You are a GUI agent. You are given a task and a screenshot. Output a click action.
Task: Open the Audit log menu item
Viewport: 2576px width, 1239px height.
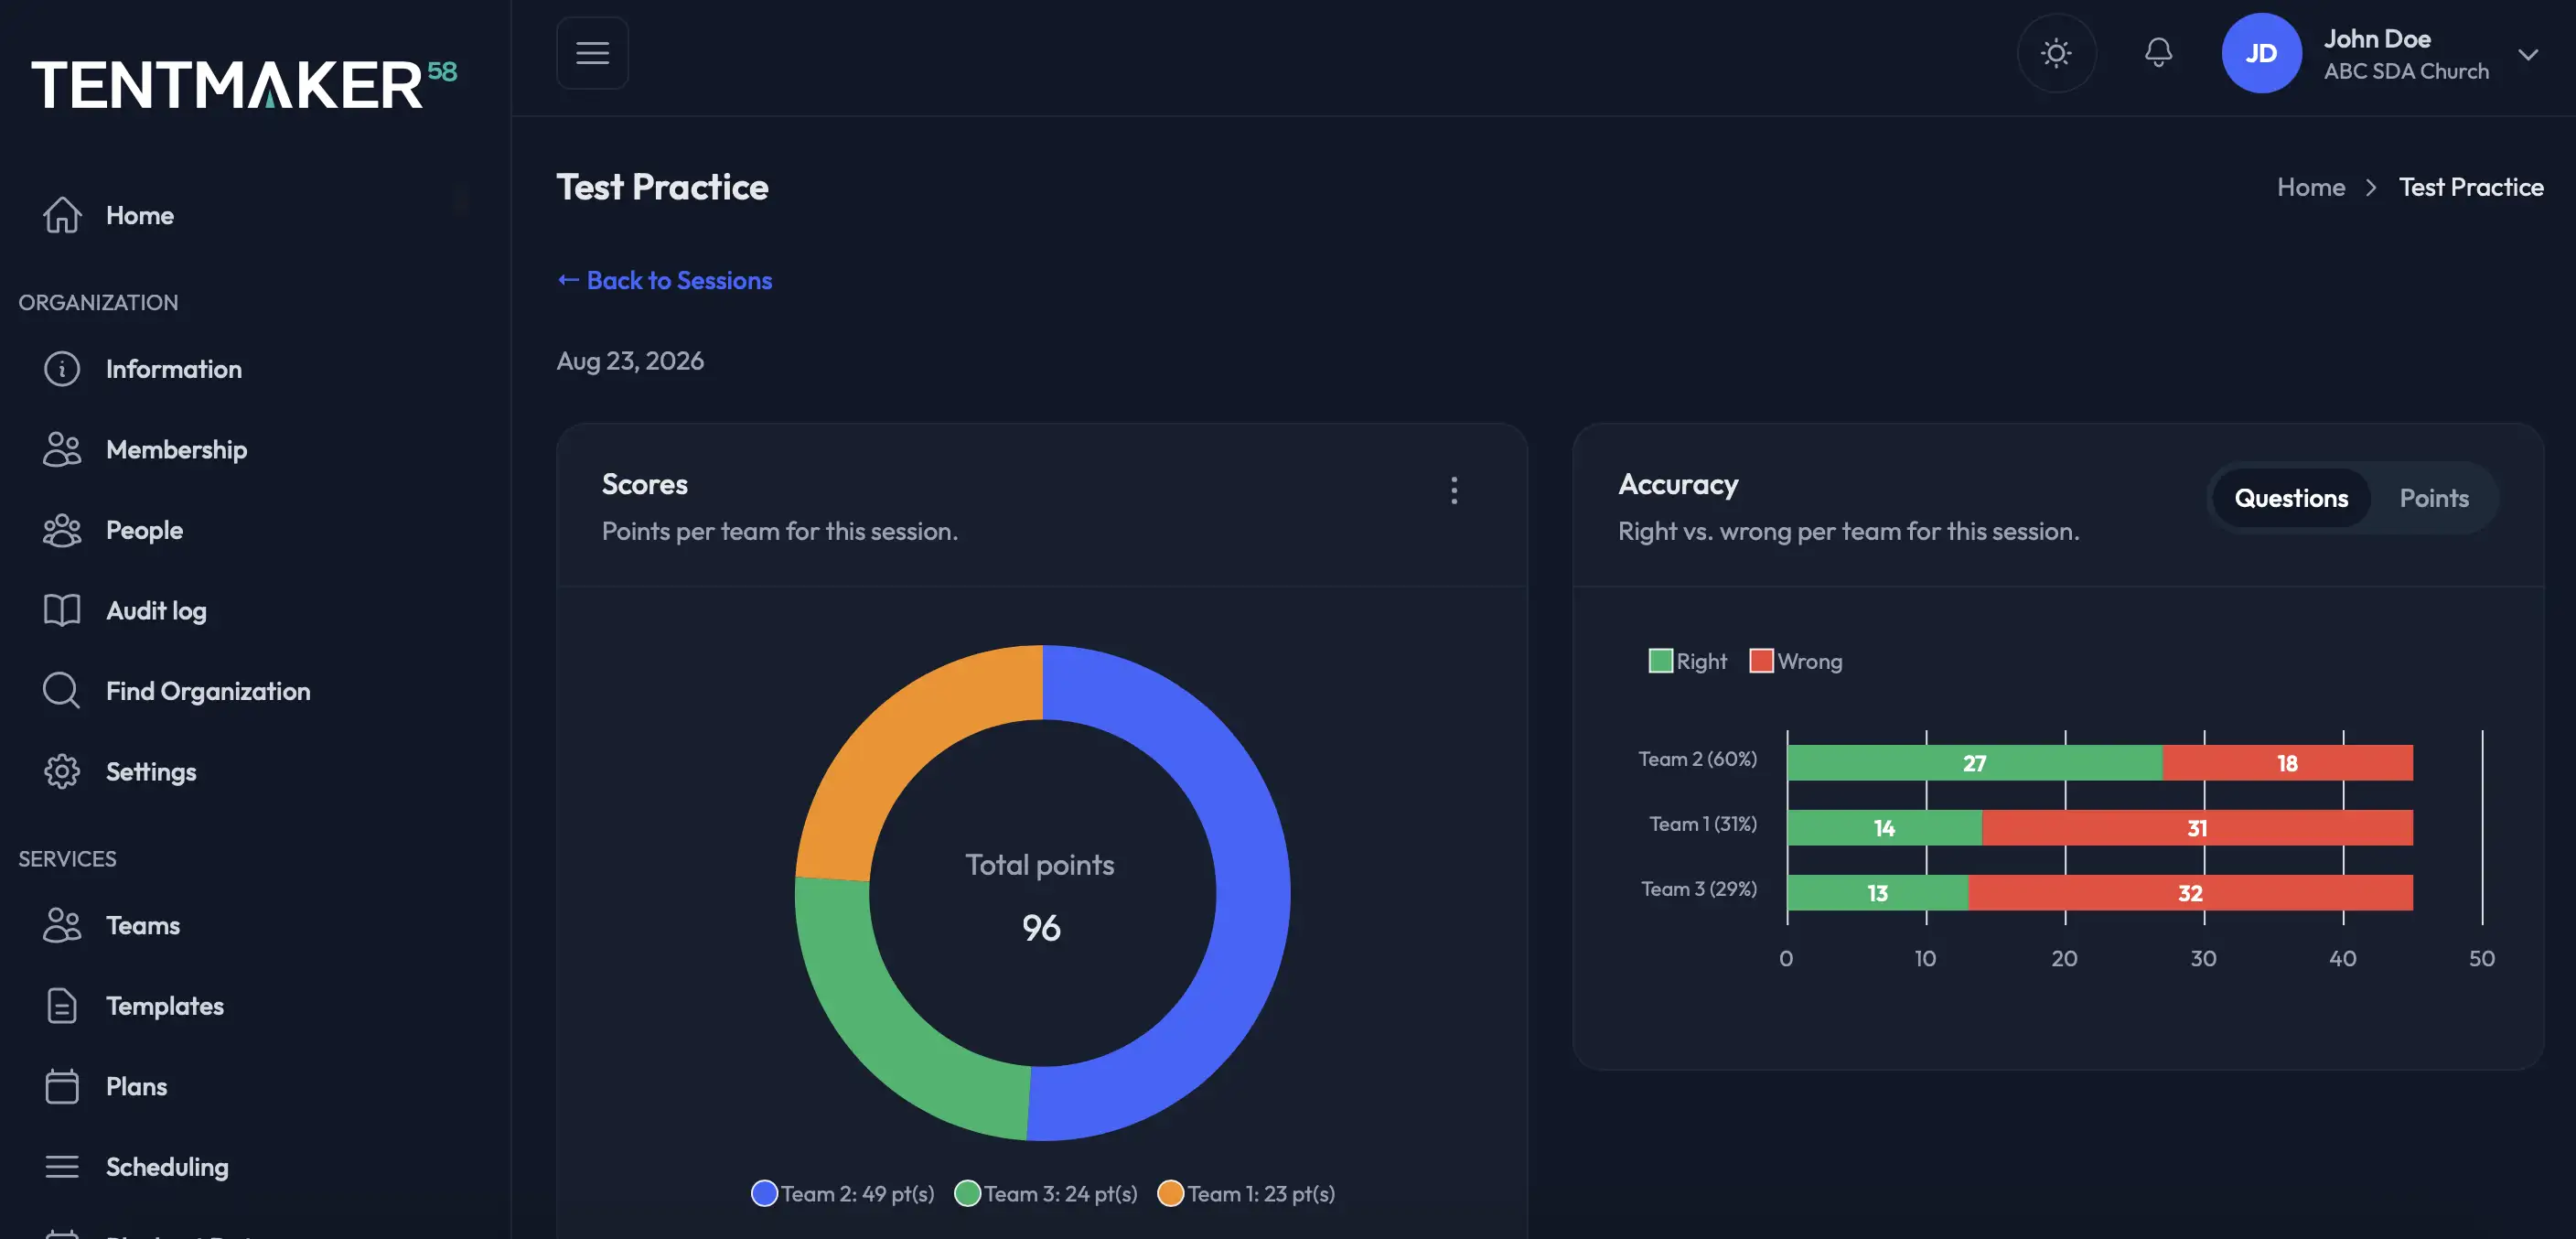pos(156,610)
